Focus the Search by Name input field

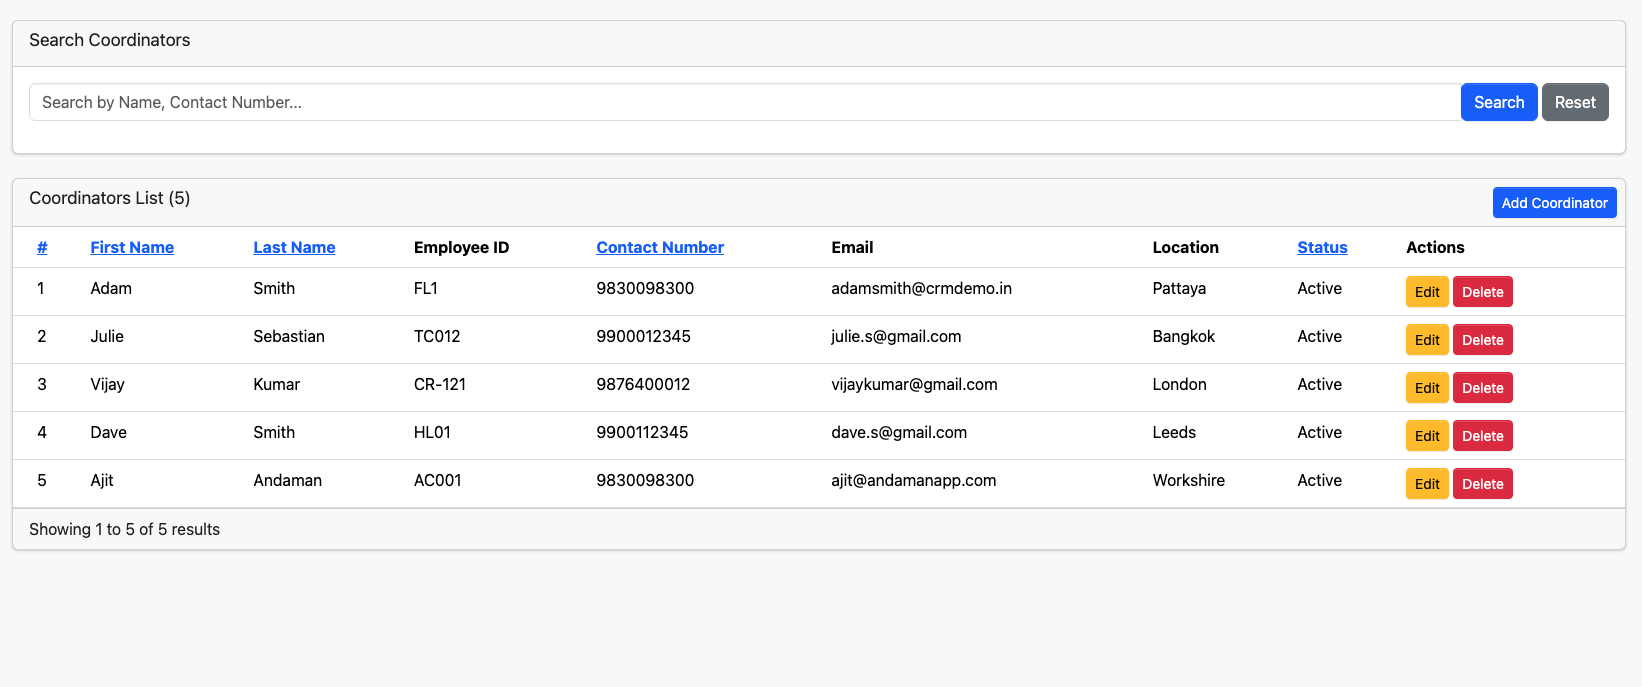pyautogui.click(x=745, y=102)
